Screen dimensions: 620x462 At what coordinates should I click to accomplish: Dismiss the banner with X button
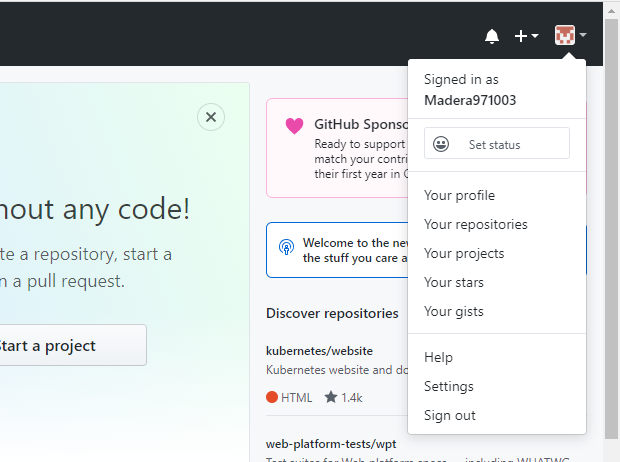point(210,117)
